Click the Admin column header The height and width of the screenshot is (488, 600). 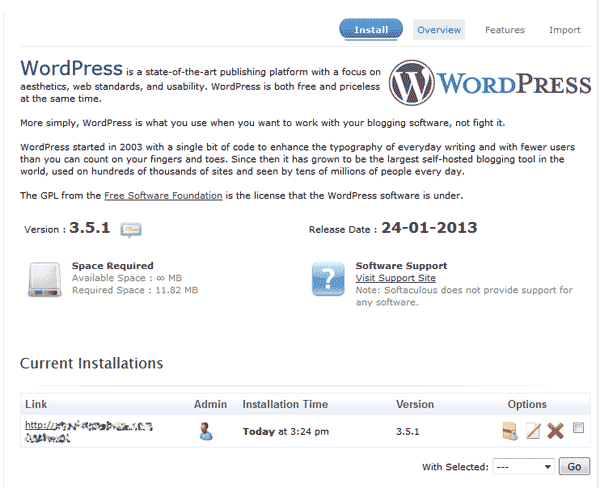(210, 404)
